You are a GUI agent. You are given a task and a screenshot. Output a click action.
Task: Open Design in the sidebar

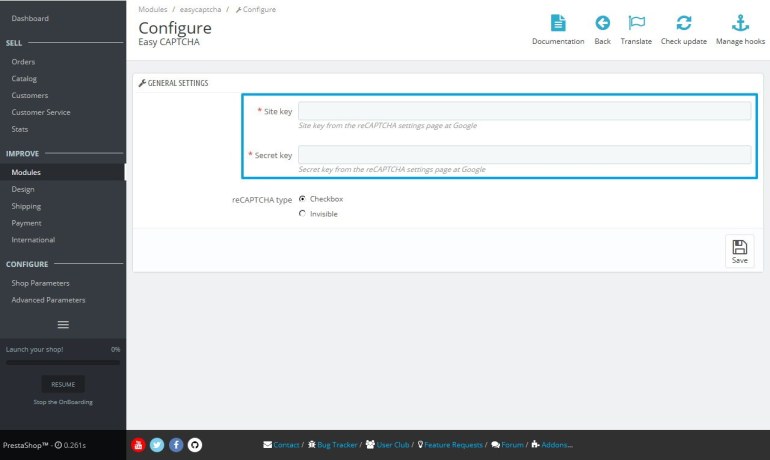[23, 189]
